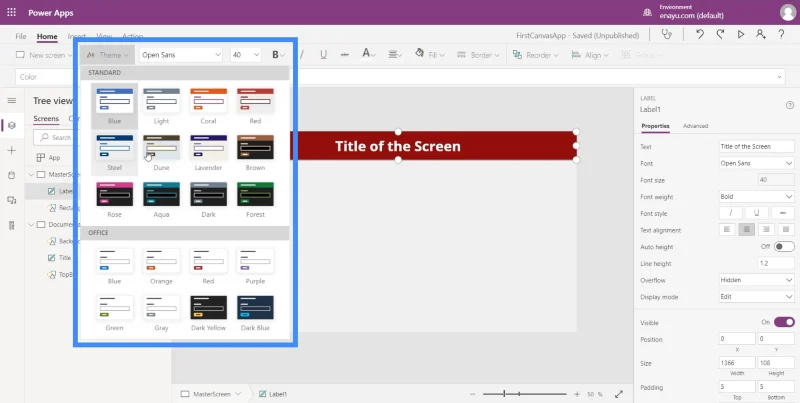Choose the Dark Yellow office theme

[x=208, y=313]
